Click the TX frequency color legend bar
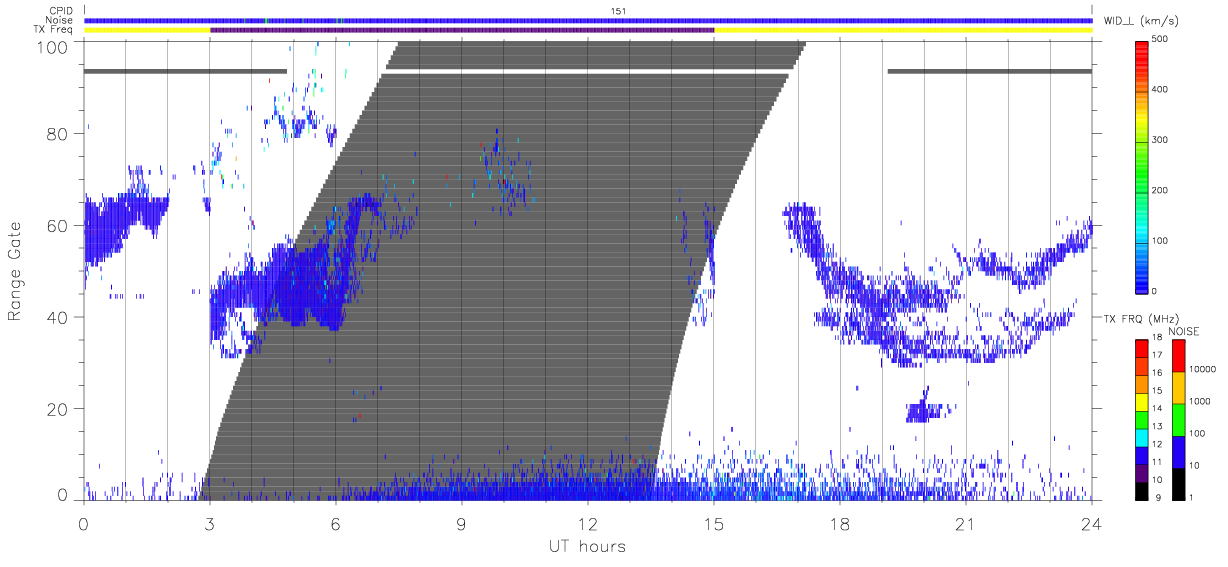Image resolution: width=1228 pixels, height=567 pixels. [x=1142, y=418]
